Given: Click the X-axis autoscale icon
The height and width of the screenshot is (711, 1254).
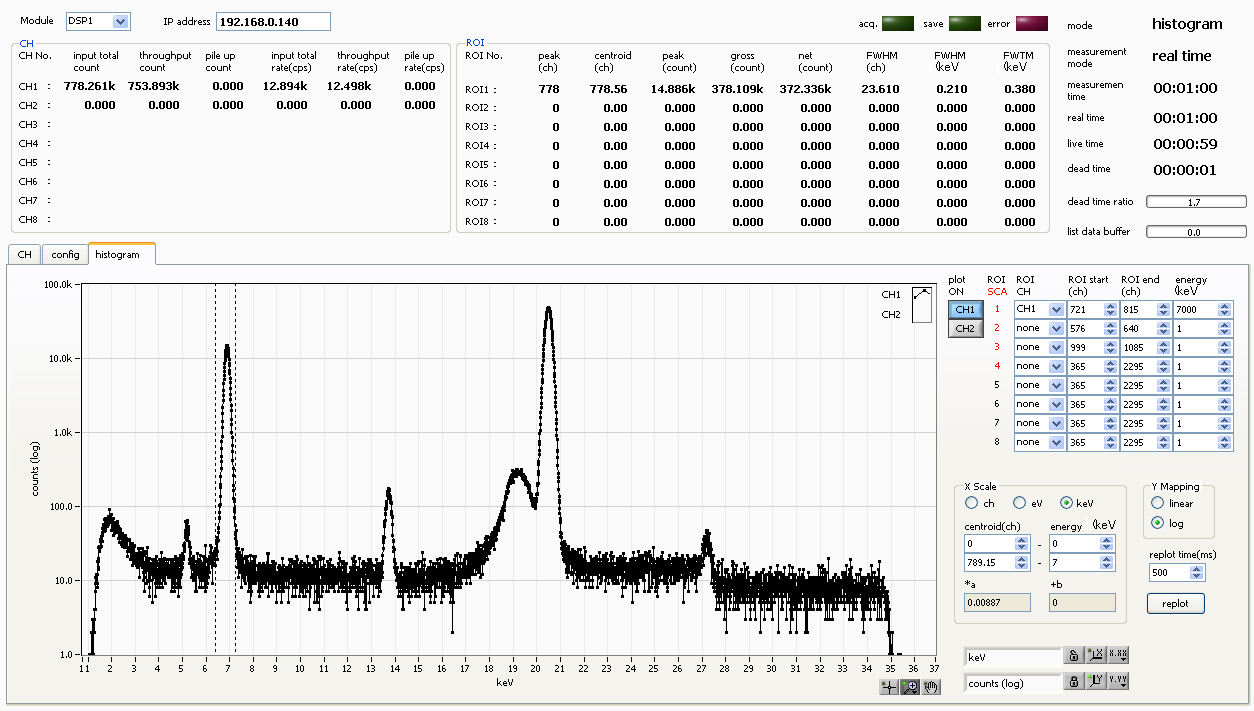Looking at the screenshot, I should click(1094, 655).
